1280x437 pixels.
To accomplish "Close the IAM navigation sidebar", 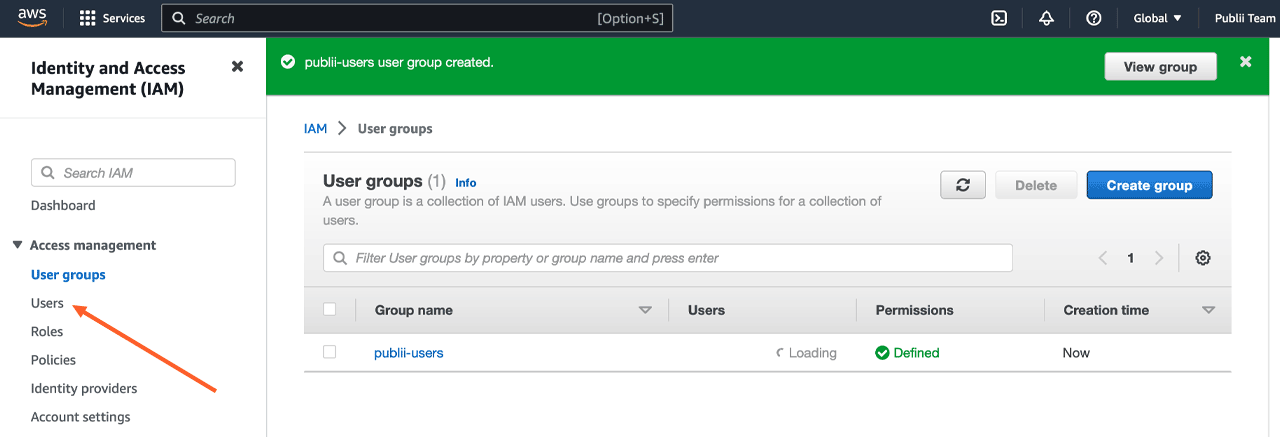I will click(237, 66).
